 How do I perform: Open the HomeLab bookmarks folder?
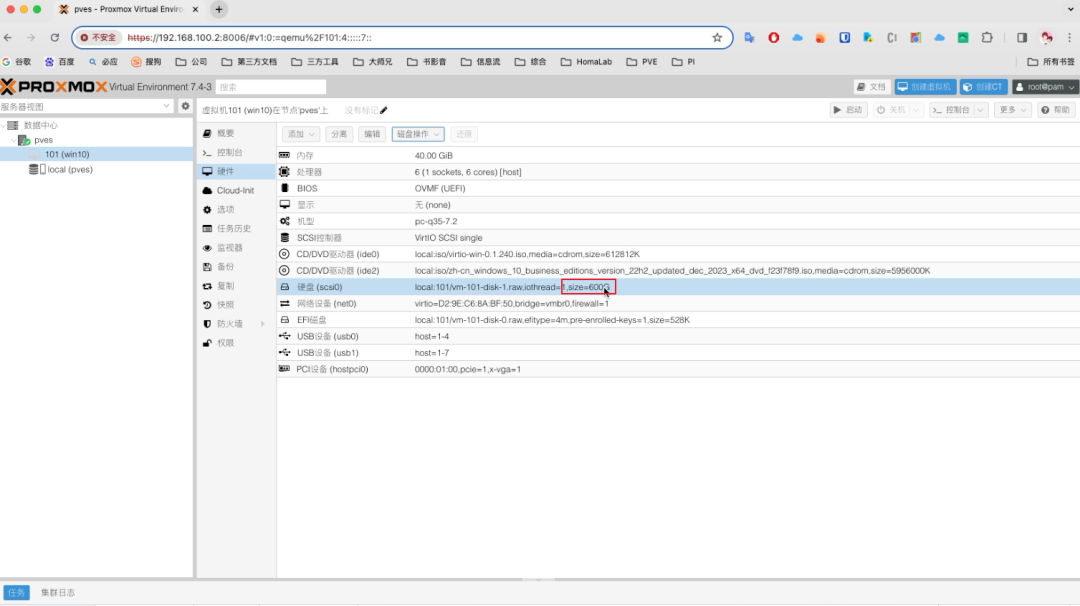click(586, 62)
